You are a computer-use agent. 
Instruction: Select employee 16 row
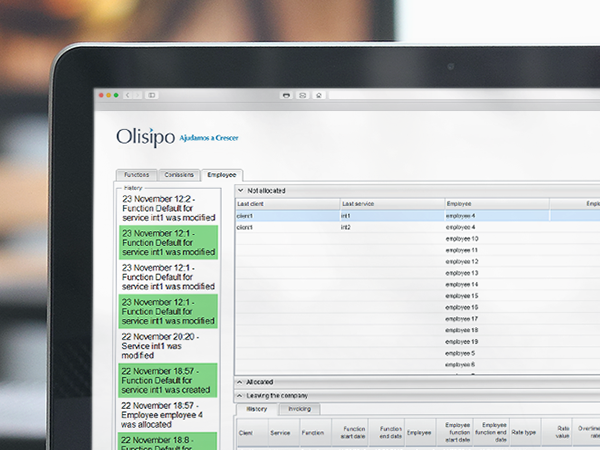coord(417,307)
